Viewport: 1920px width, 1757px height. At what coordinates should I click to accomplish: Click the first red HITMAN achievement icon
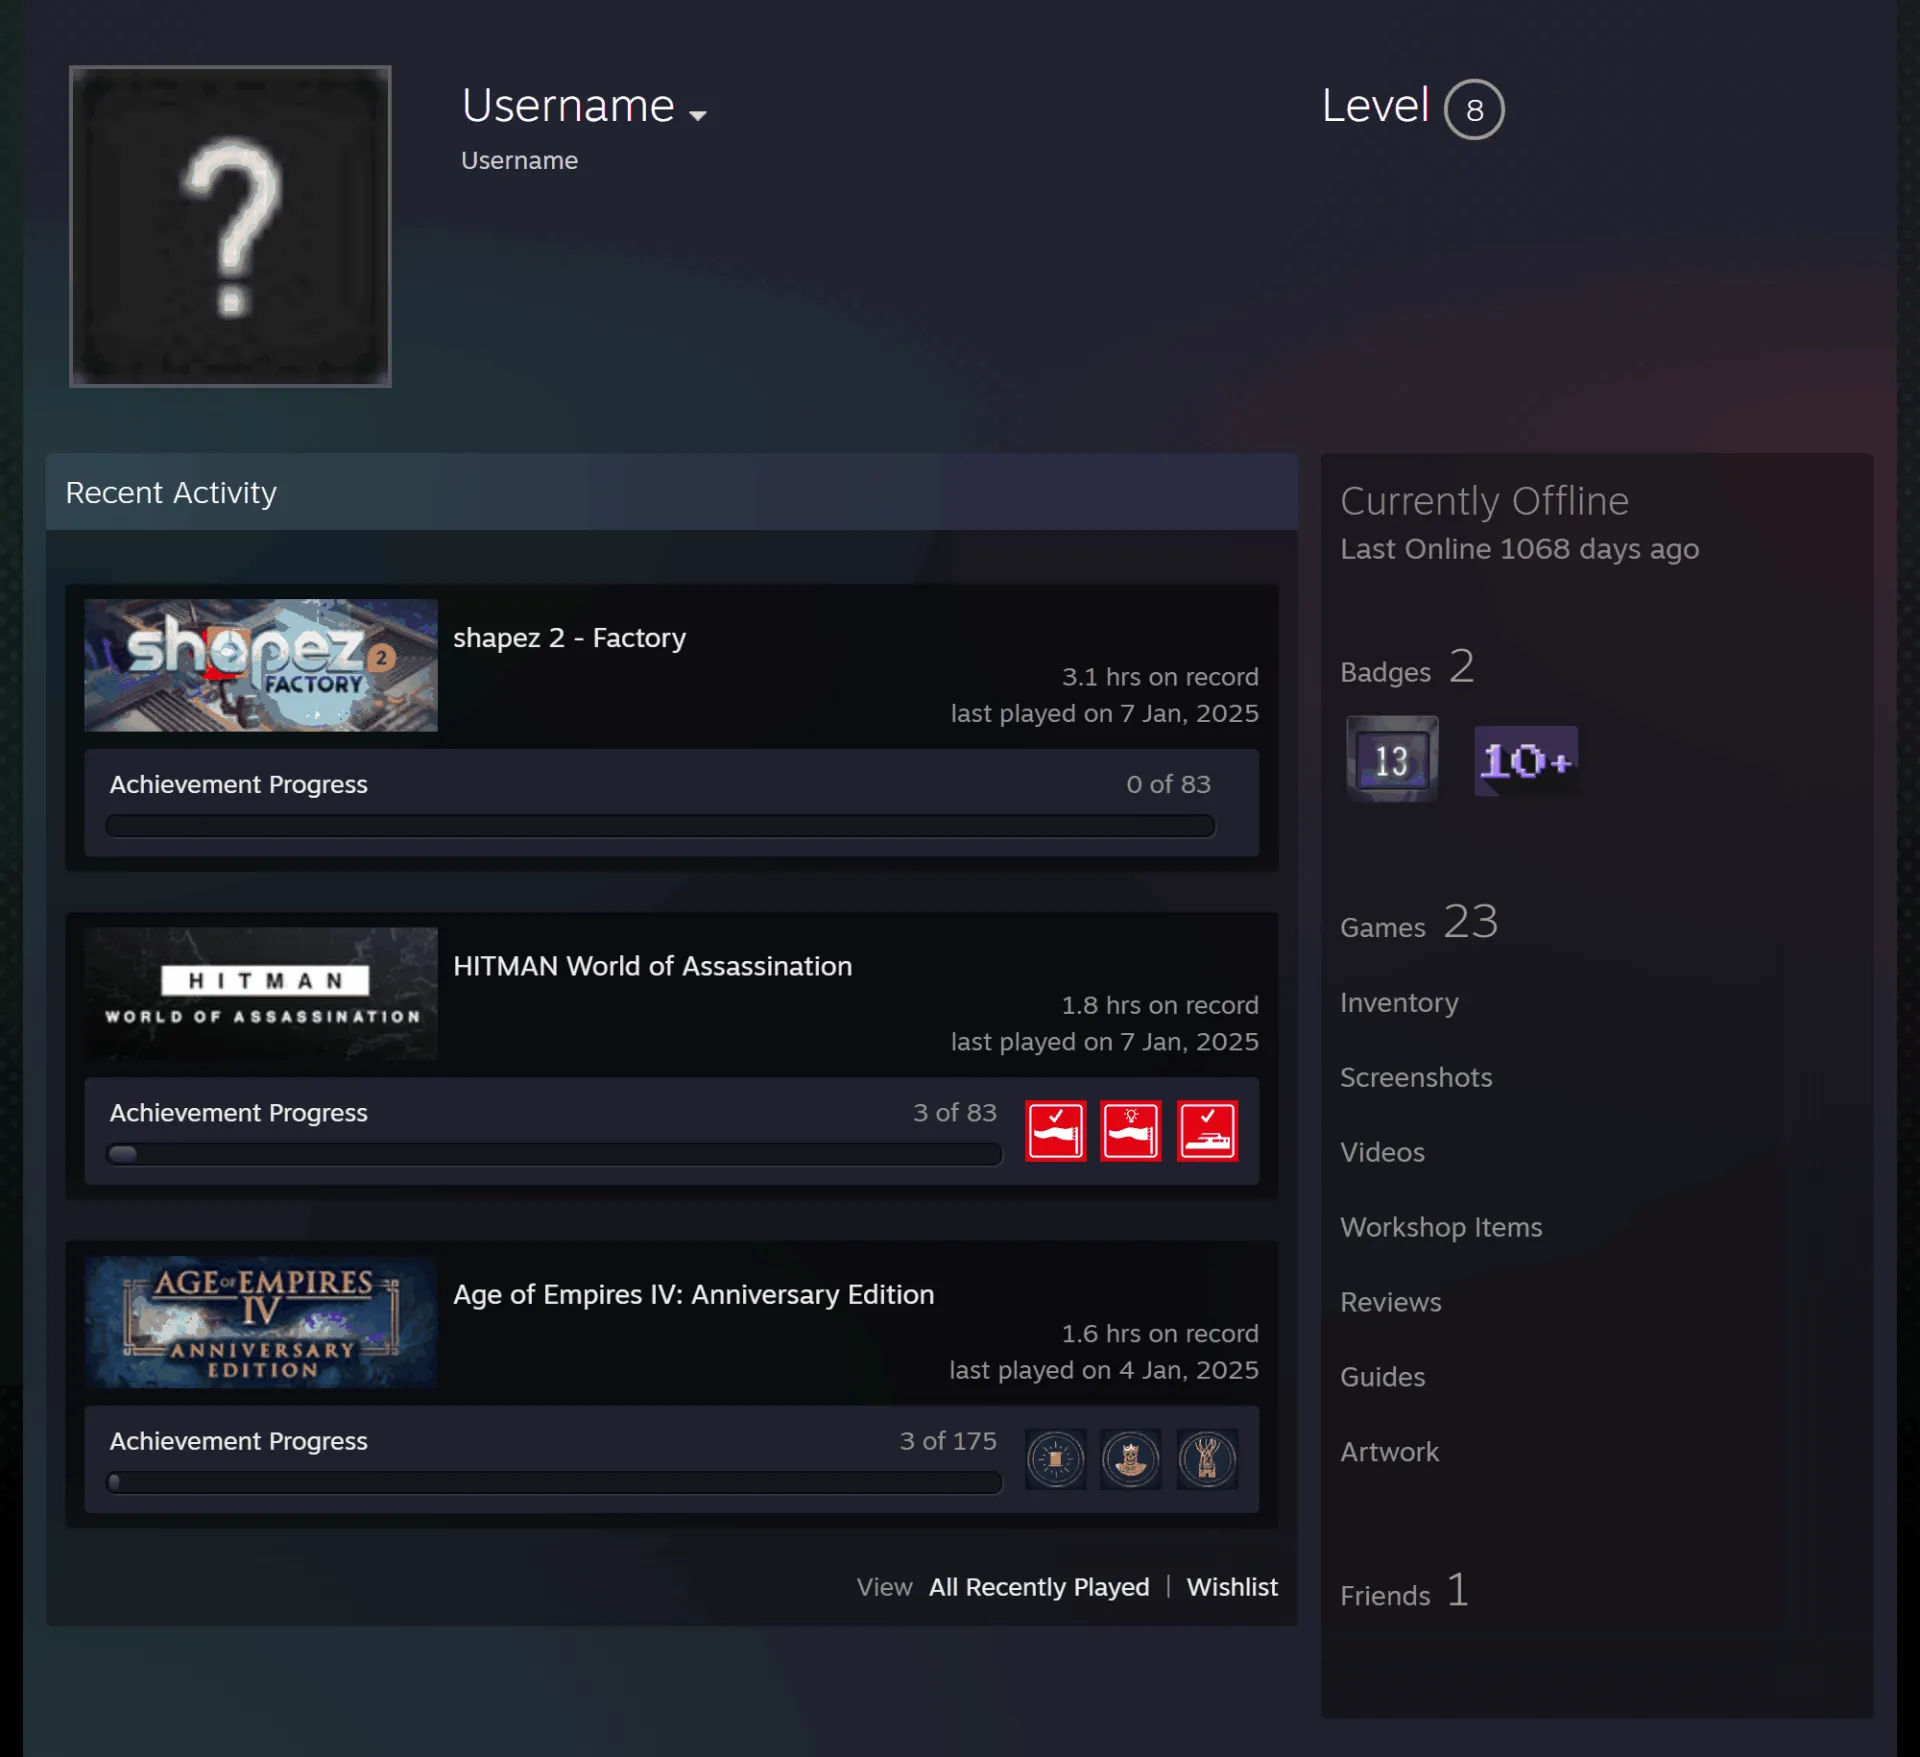[1055, 1131]
